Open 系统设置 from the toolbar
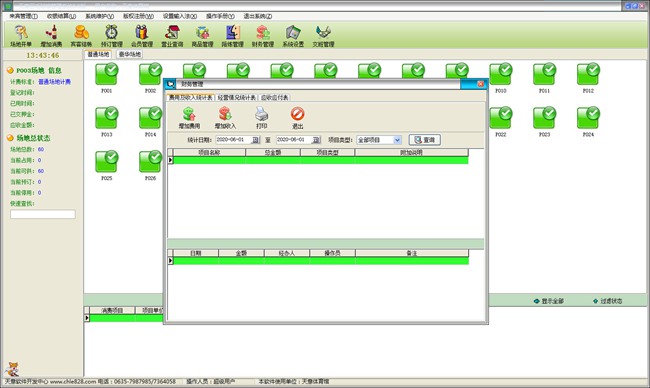650x388 pixels. click(x=293, y=36)
